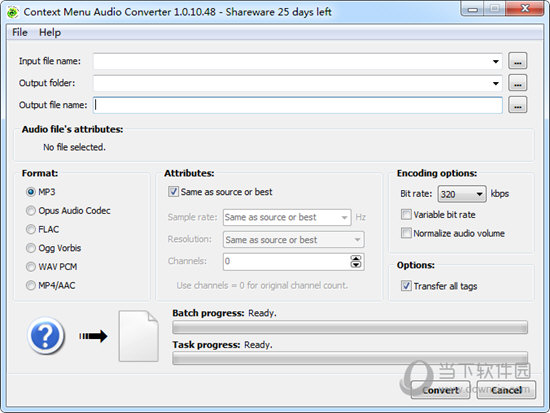Screen dimensions: 550x413
Task: Close the Audio Converter window
Action: (525, 9)
